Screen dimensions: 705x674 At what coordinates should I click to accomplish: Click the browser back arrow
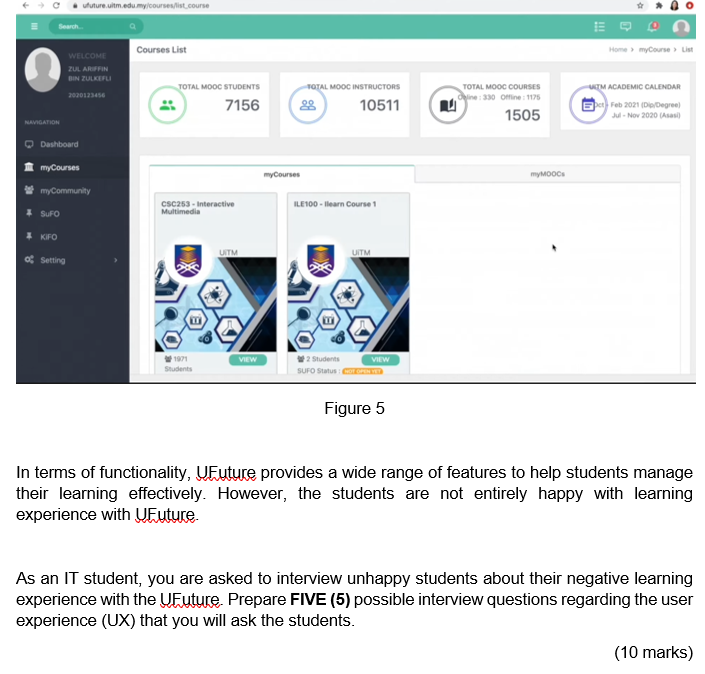pyautogui.click(x=26, y=5)
